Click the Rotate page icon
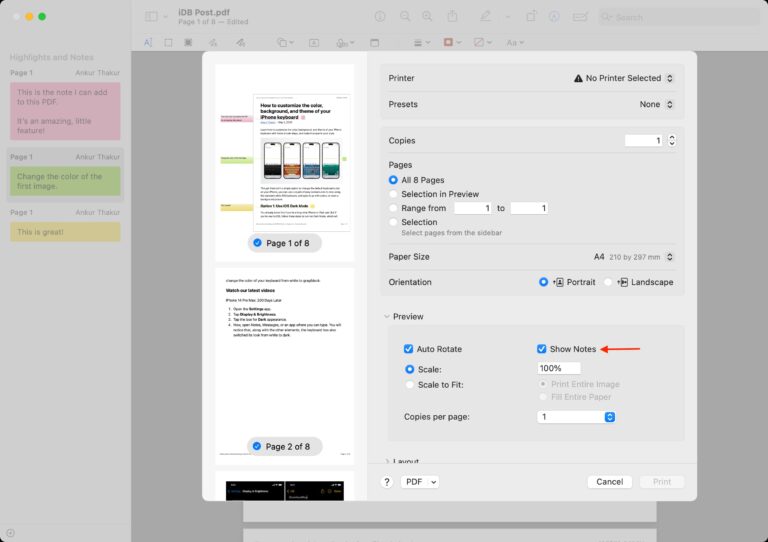Screen dimensions: 768x542 (531, 17)
